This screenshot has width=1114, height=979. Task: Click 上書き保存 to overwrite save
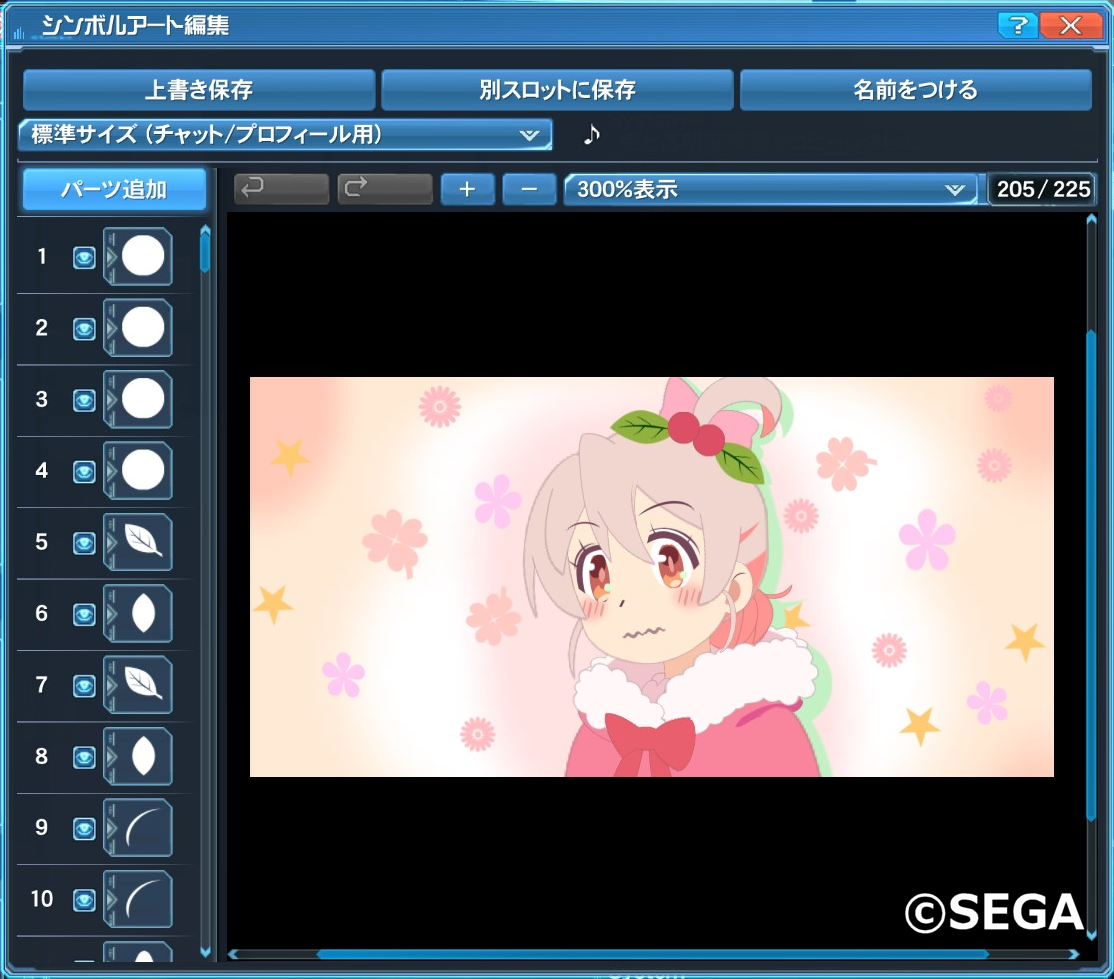tap(199, 90)
